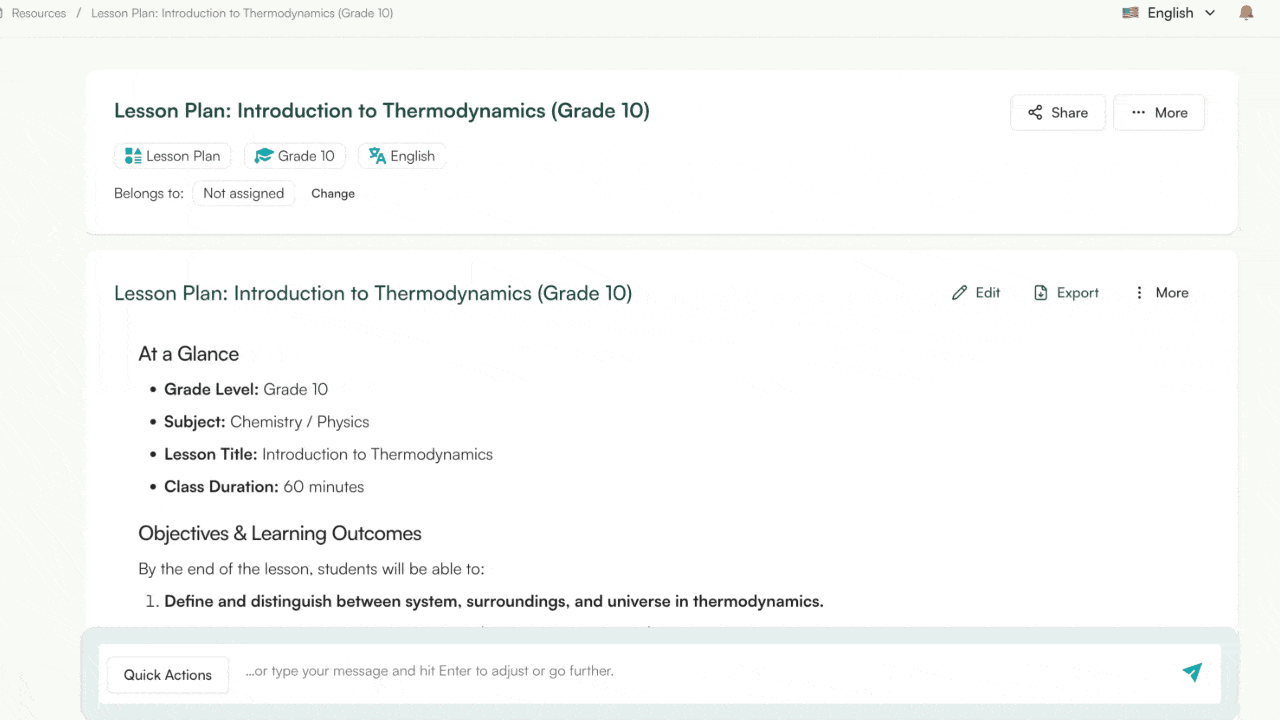Open the English language dropdown chevron
The height and width of the screenshot is (720, 1280).
[x=1210, y=13]
